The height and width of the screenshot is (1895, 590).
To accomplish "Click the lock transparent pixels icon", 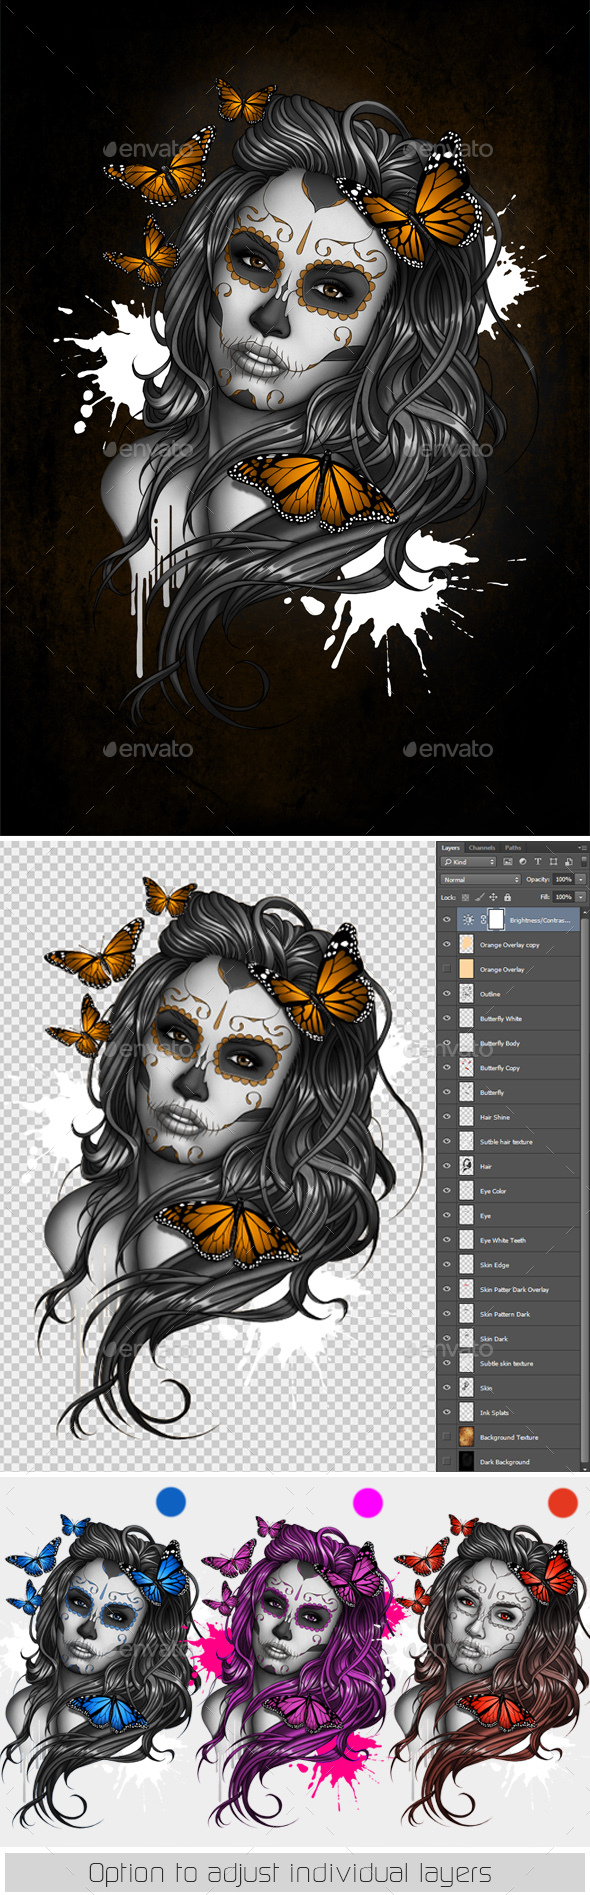I will coord(465,897).
